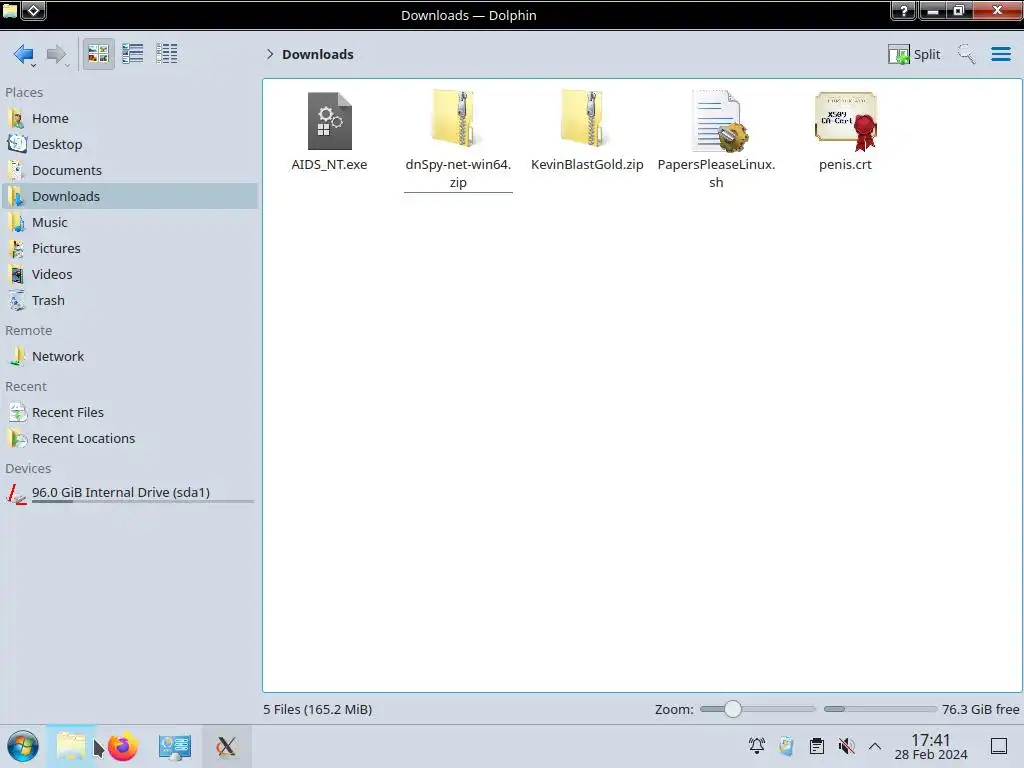Open Network under Remote
Screen dimensions: 1024x768
tap(129, 357)
